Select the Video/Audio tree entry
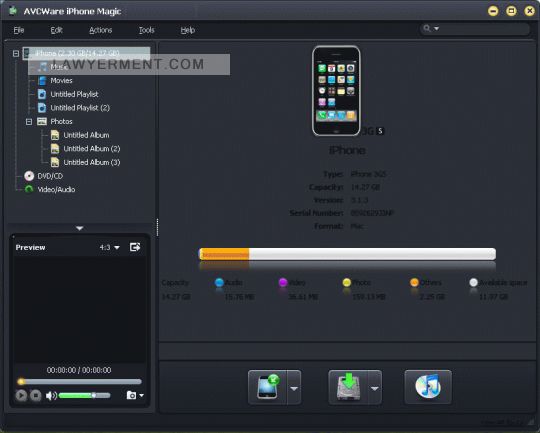Screen dimensions: 540x433 tap(56, 189)
